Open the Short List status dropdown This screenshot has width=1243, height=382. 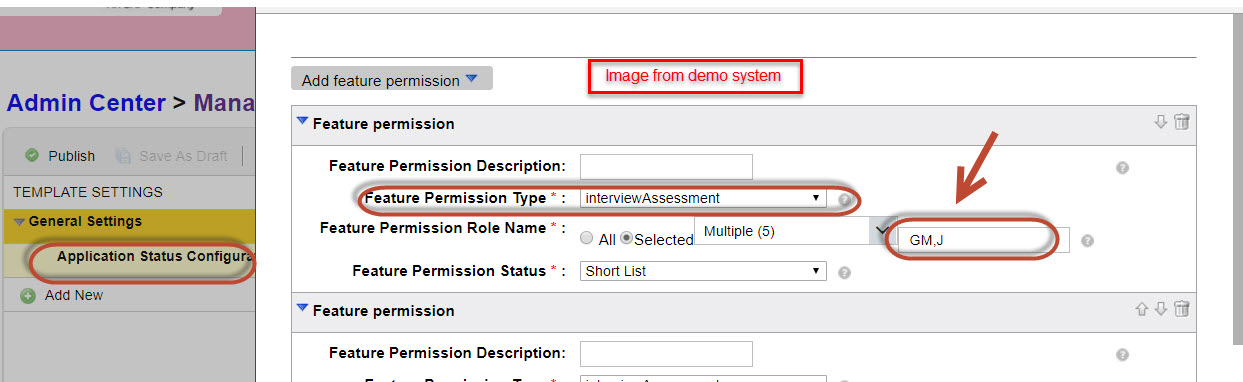click(703, 271)
